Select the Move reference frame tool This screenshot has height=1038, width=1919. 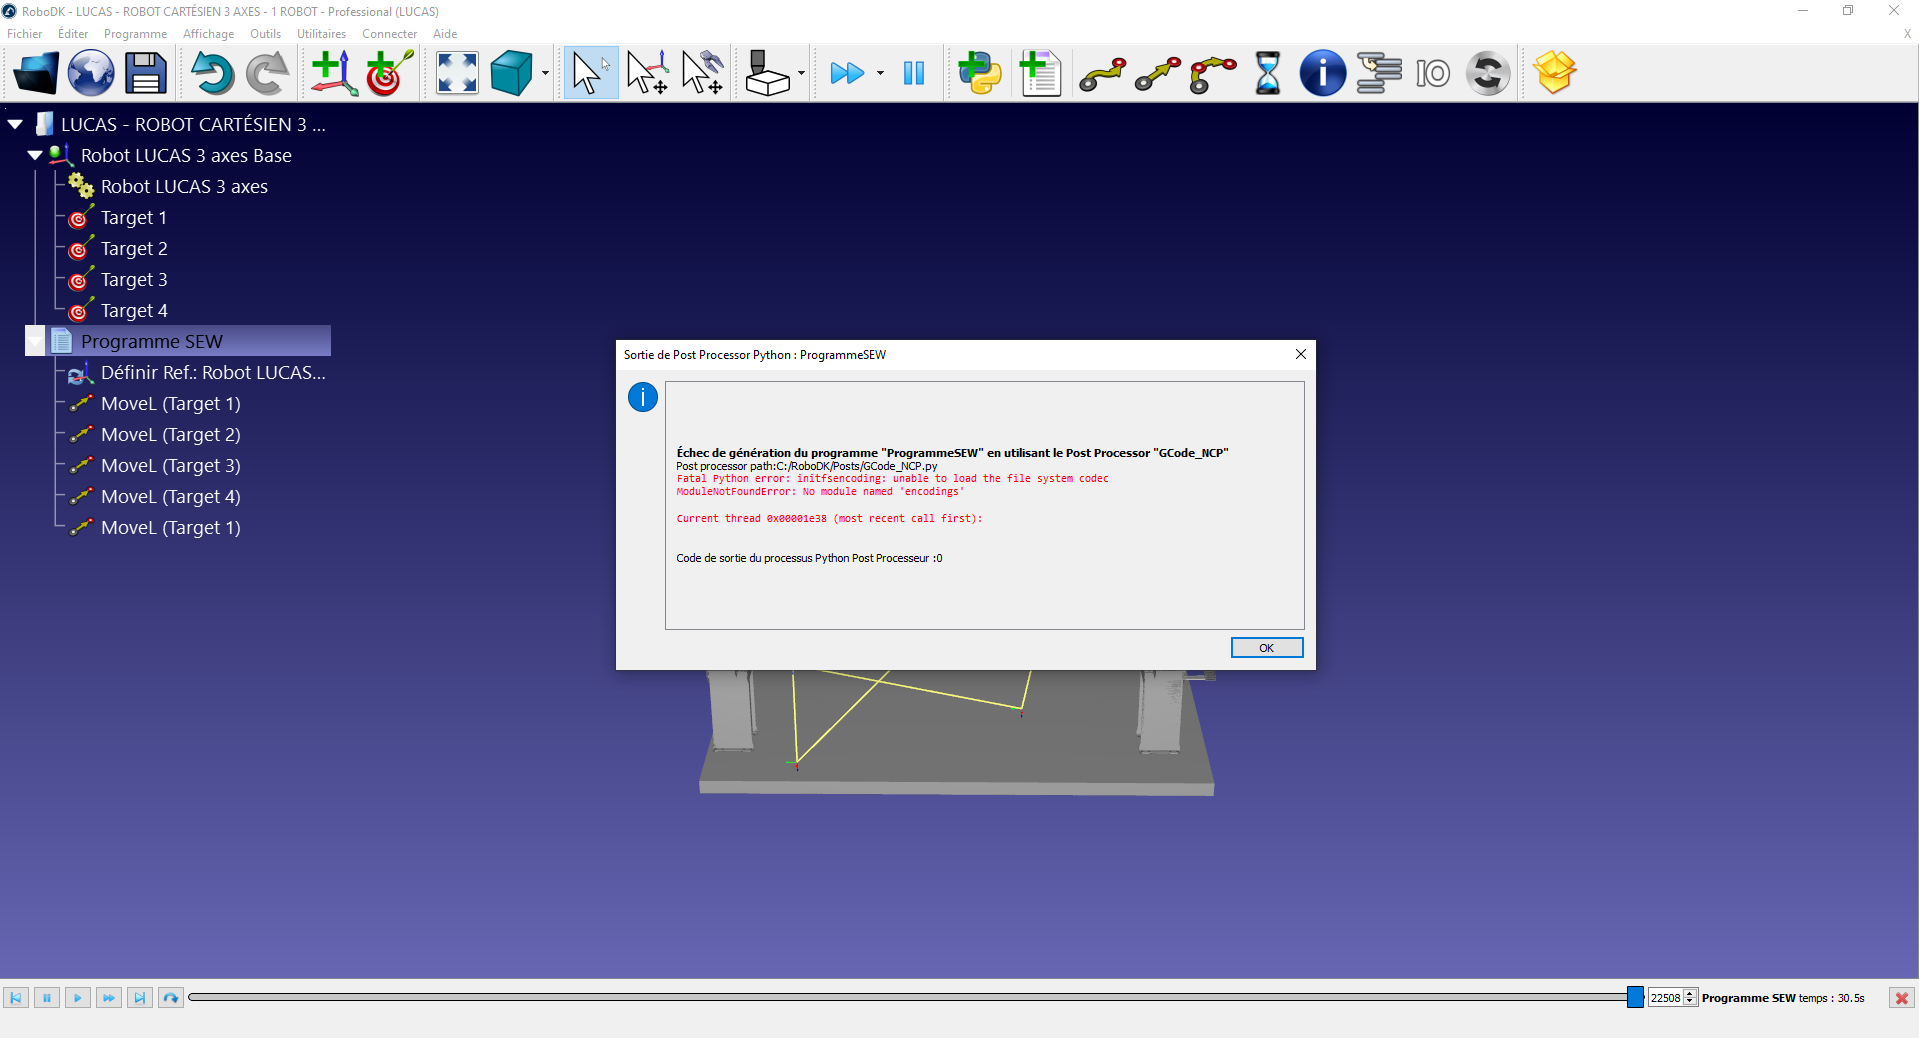coord(647,73)
